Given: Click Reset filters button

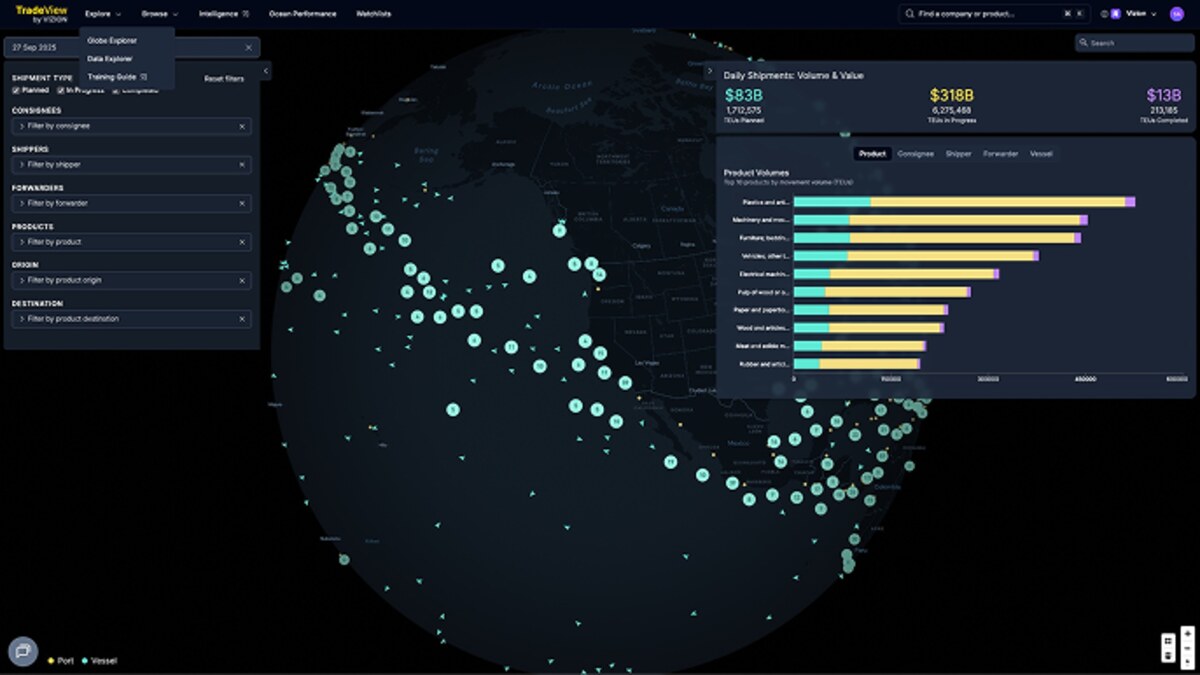Looking at the screenshot, I should 224,78.
